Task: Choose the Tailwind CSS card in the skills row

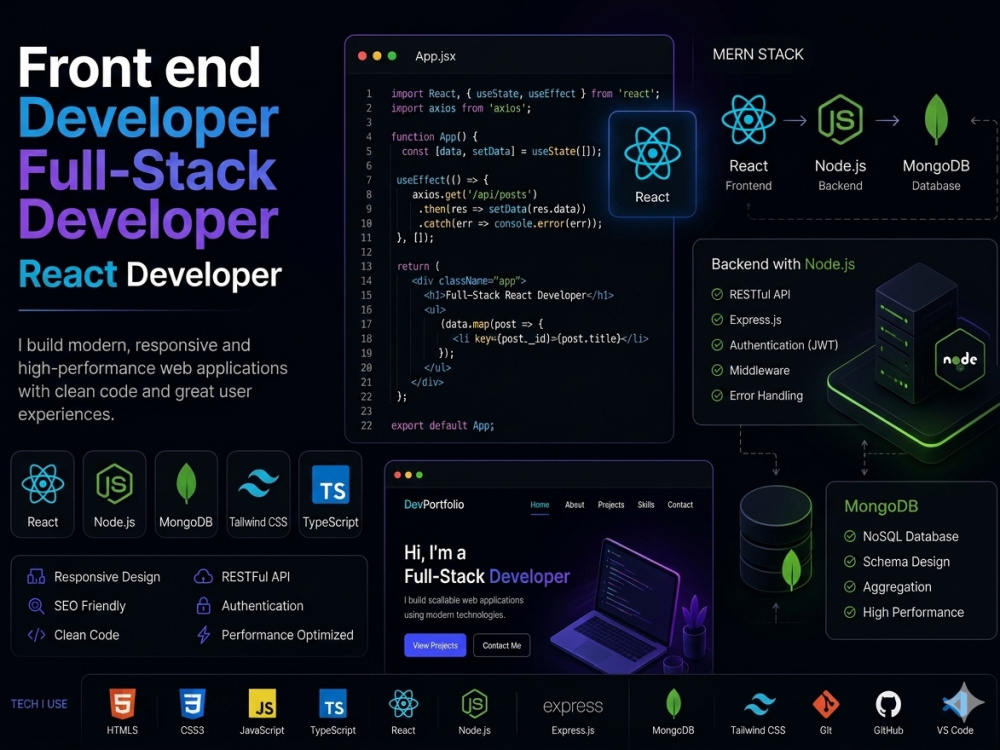Action: pos(258,494)
